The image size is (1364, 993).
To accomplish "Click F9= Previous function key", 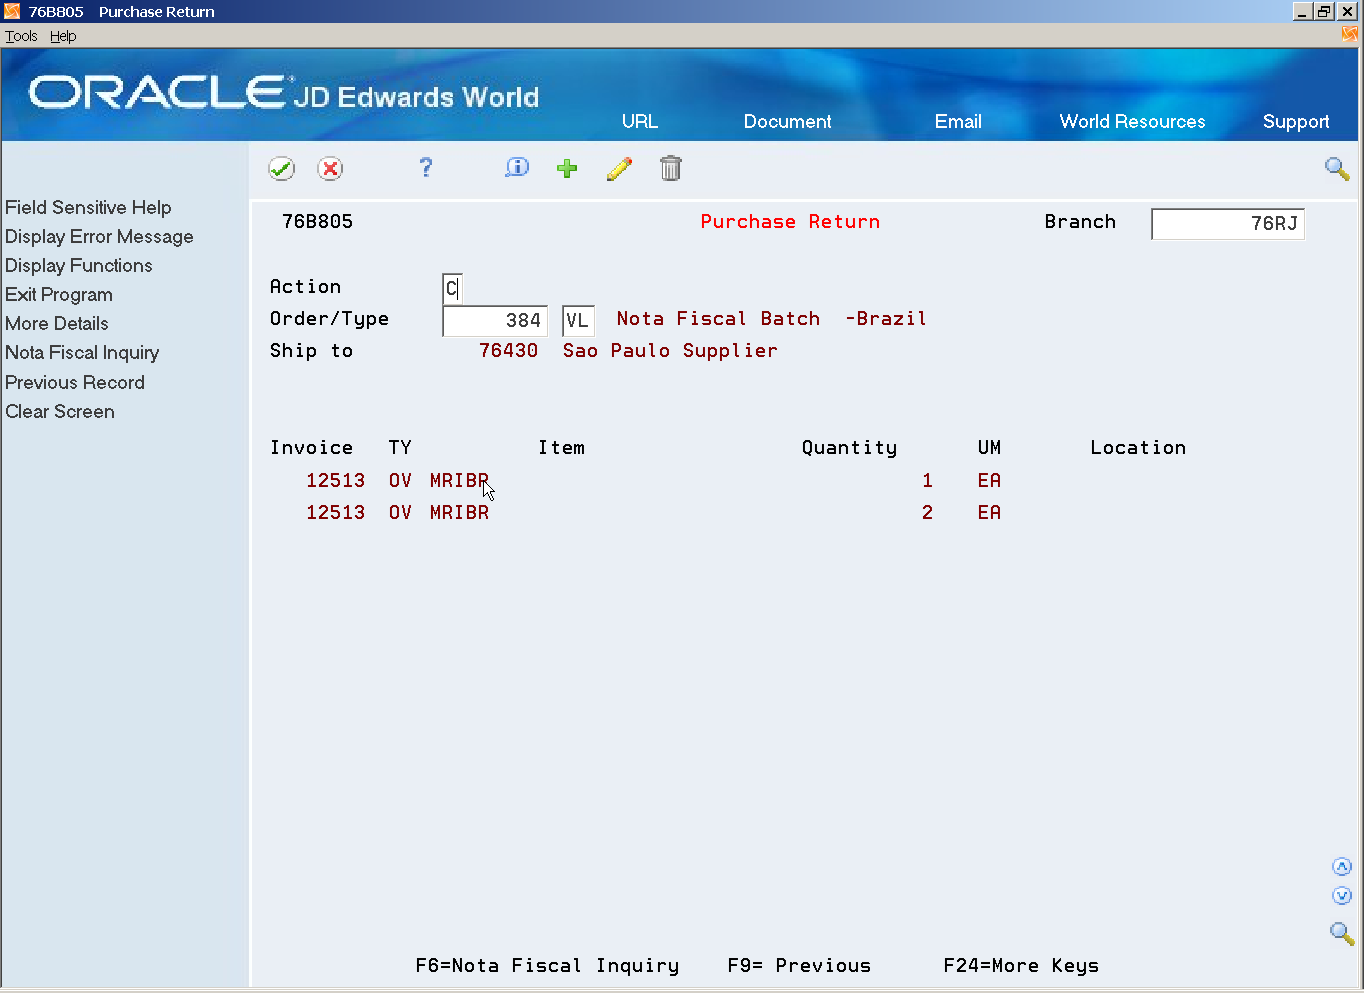I will tap(799, 966).
